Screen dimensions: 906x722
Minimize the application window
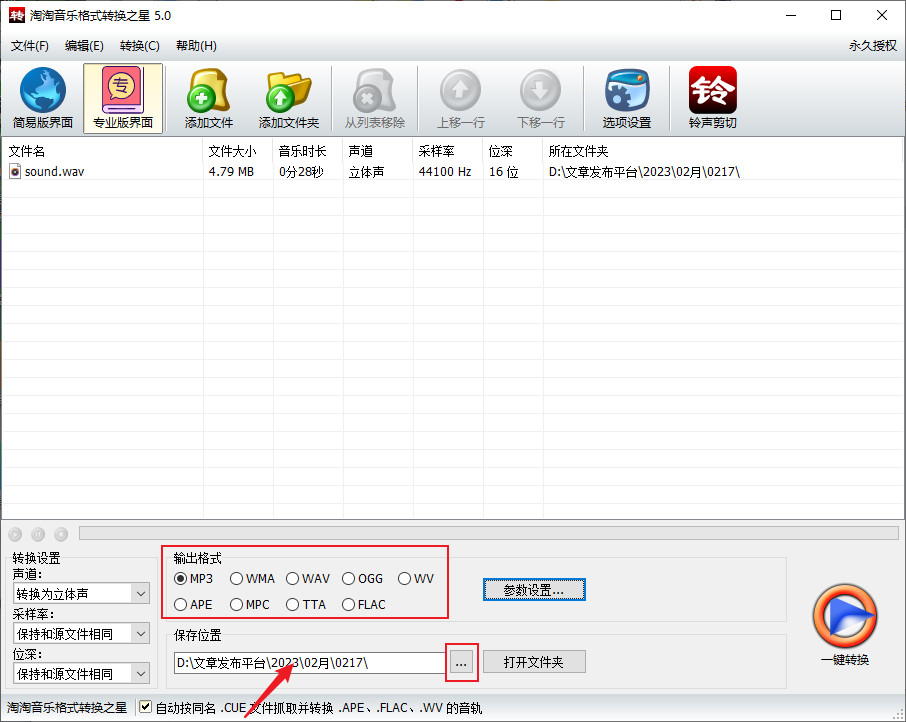coord(791,15)
